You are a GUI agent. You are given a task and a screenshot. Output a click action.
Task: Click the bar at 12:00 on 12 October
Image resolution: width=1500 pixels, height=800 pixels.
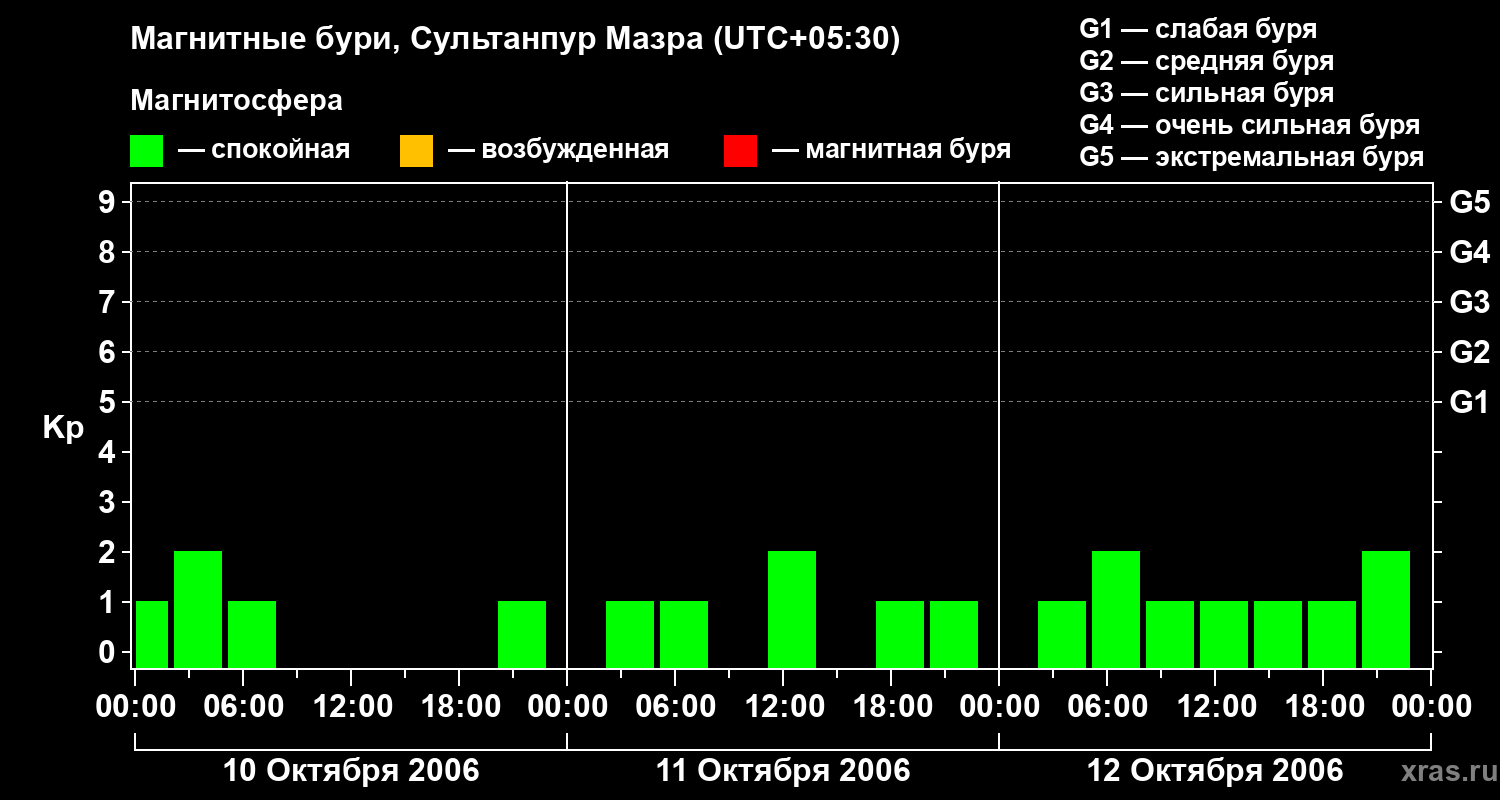click(x=1224, y=634)
